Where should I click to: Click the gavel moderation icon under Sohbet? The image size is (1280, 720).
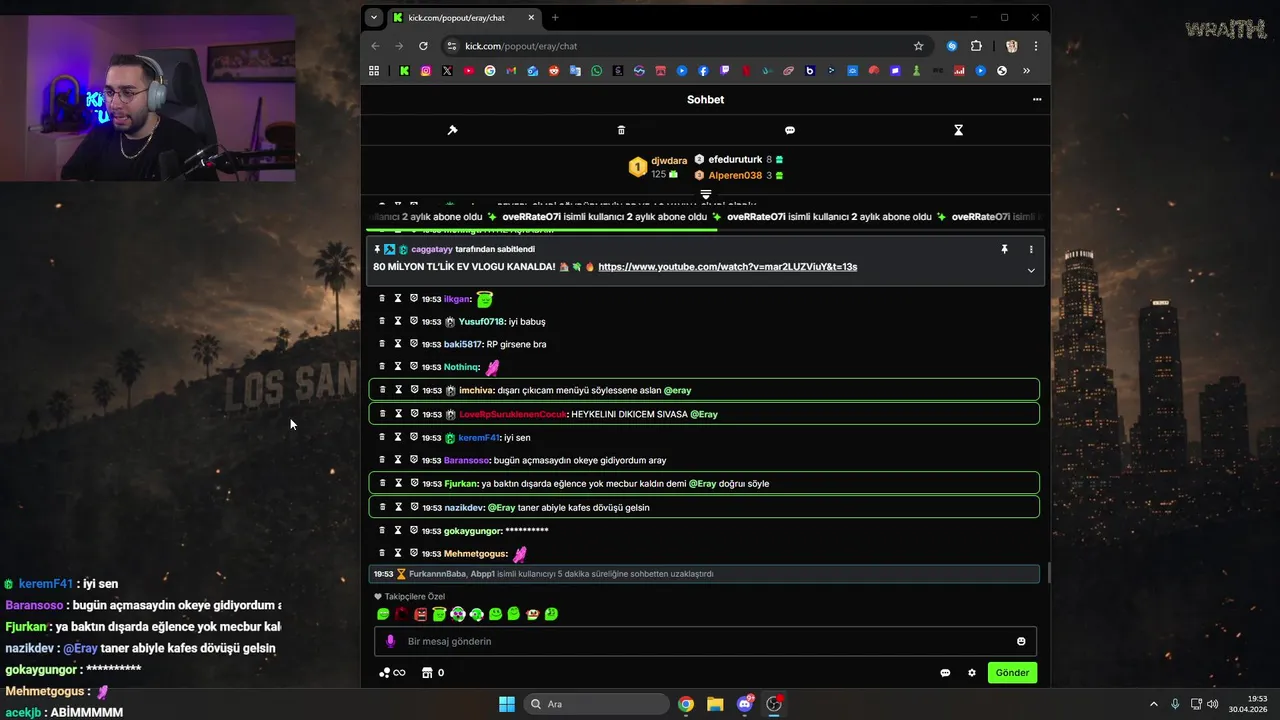point(452,130)
